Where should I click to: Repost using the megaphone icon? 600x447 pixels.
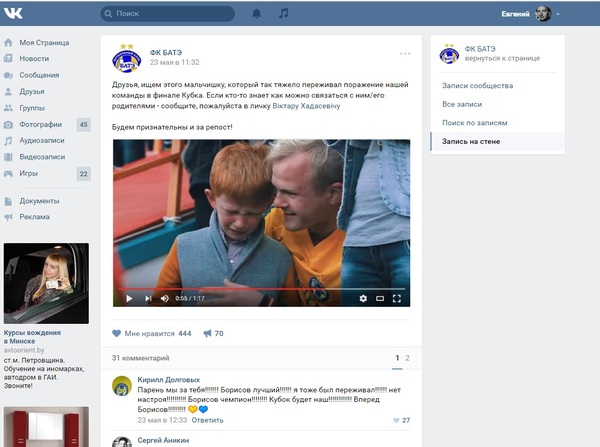(207, 333)
